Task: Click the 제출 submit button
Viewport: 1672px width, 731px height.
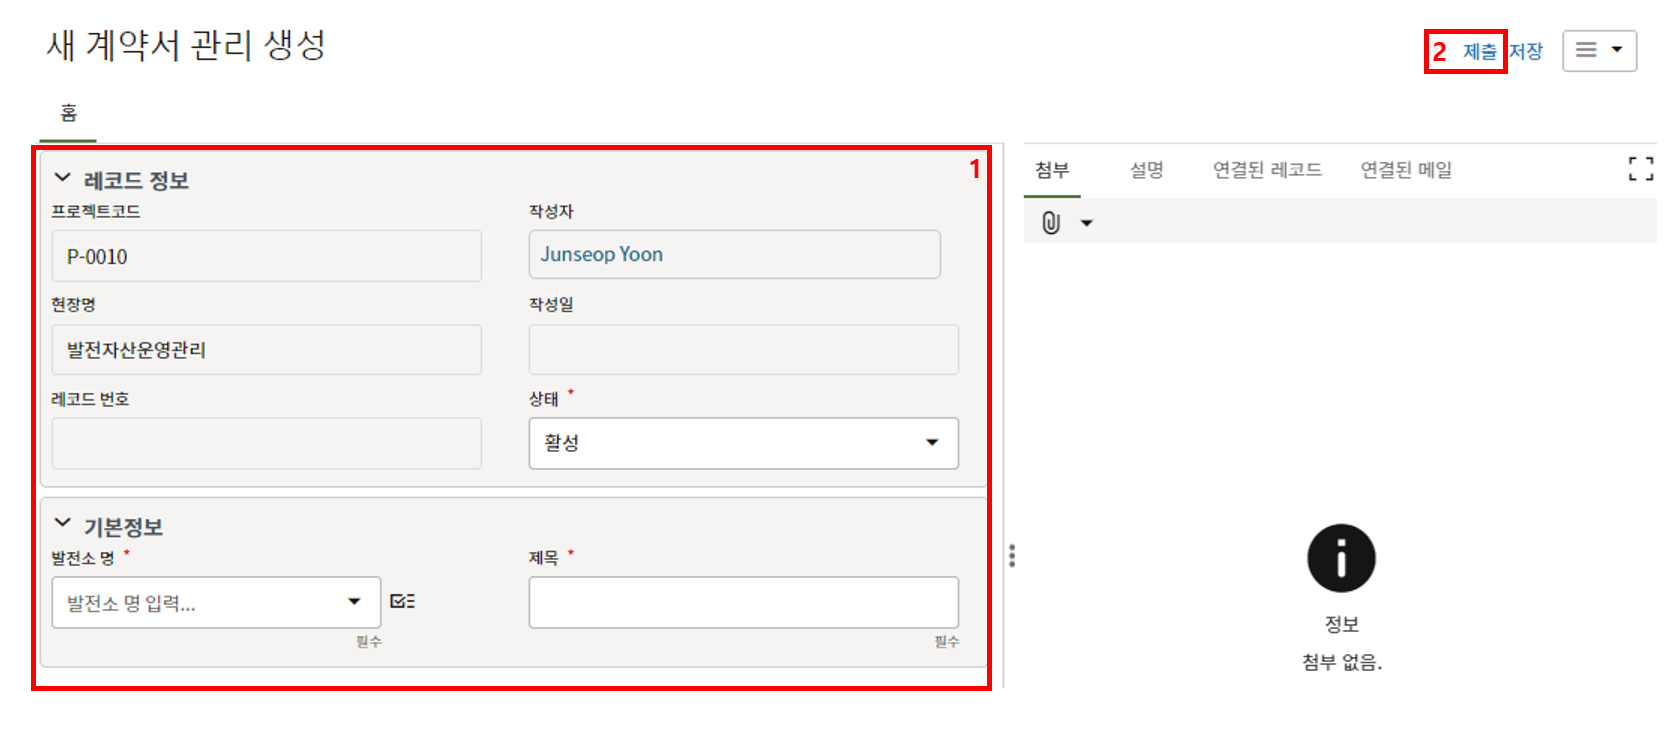Action: coord(1479,51)
